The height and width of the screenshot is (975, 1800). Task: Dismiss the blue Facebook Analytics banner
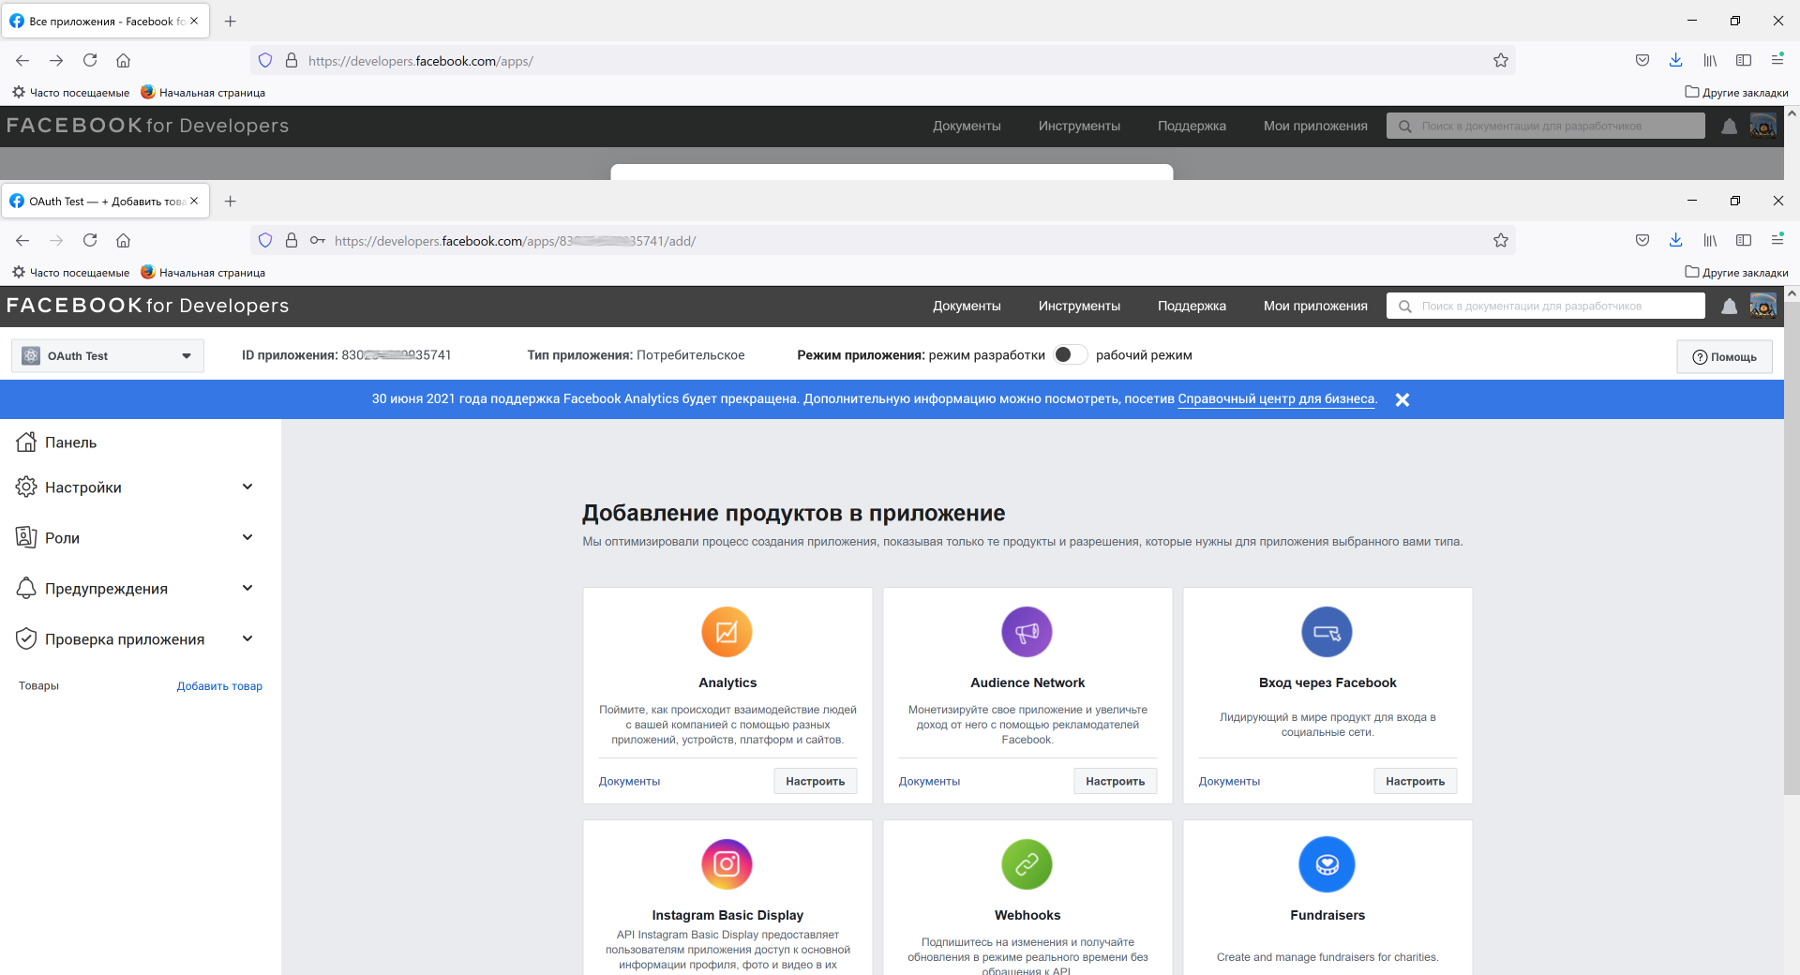pos(1402,400)
